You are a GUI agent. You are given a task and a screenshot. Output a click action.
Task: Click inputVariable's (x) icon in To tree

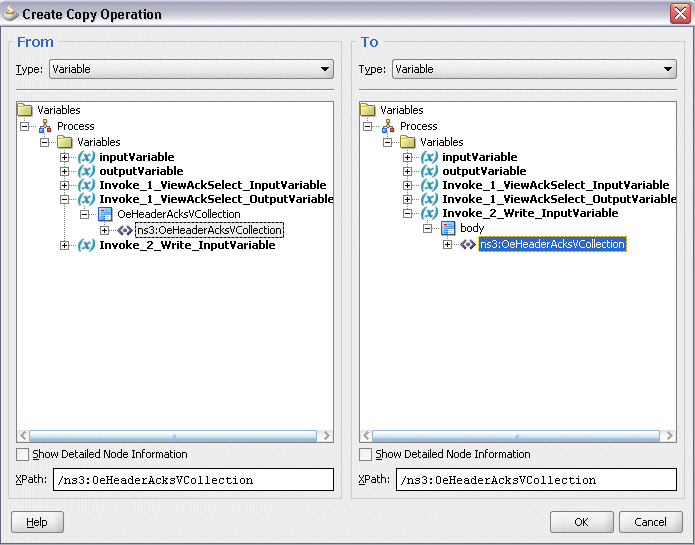coord(429,157)
